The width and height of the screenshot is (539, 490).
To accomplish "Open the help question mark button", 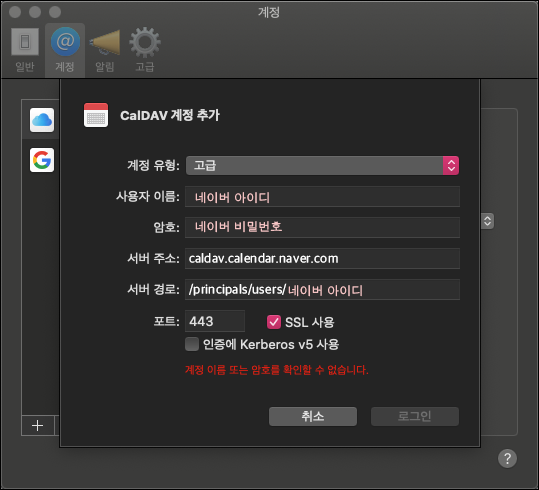I will tap(507, 459).
